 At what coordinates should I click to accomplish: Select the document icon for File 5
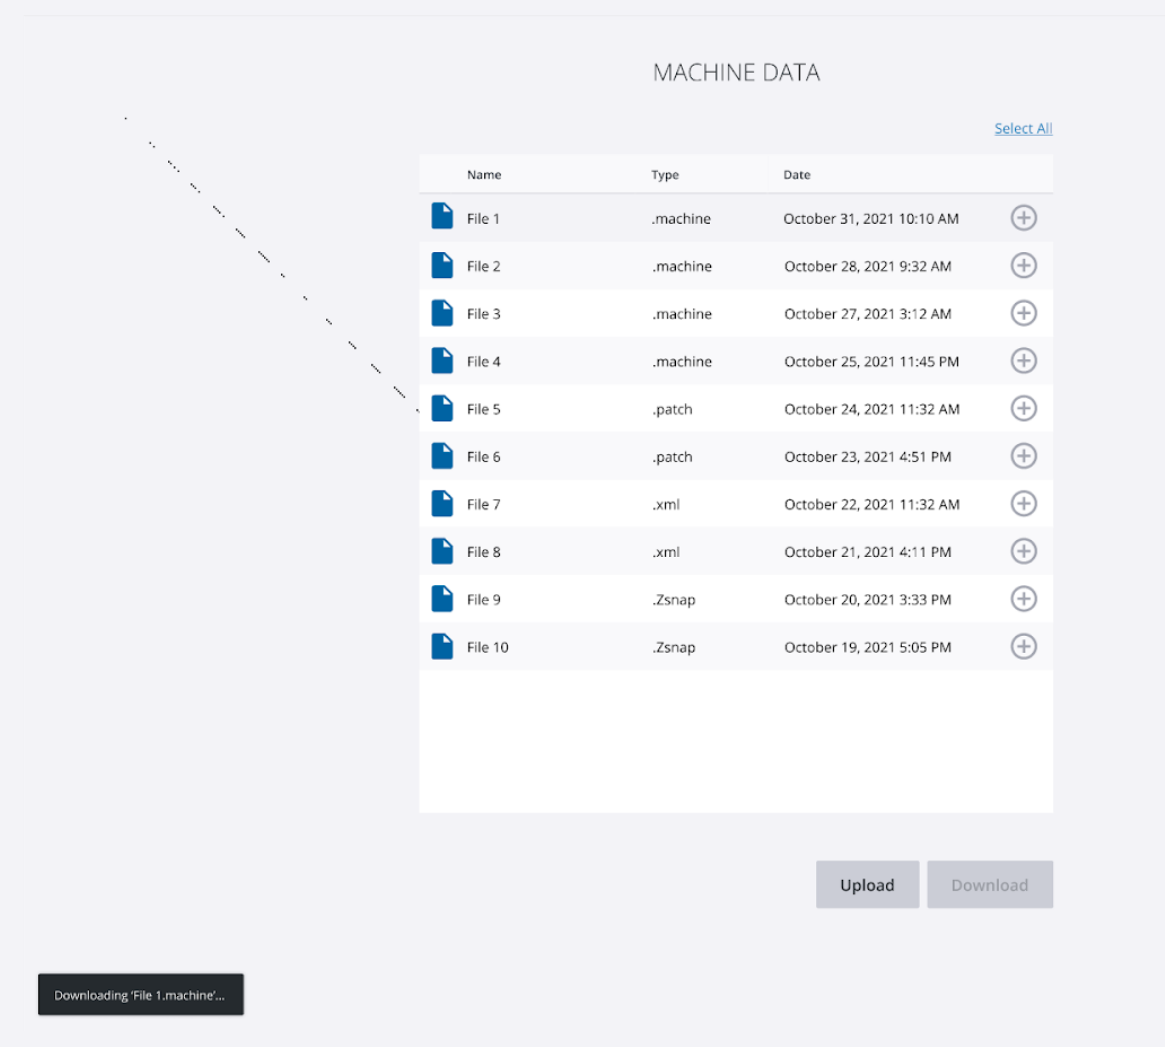(442, 407)
